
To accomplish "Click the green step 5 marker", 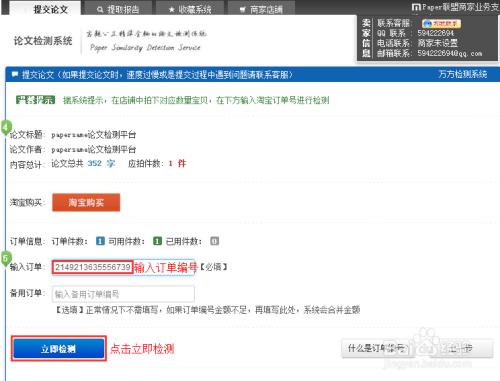I will coord(6,259).
